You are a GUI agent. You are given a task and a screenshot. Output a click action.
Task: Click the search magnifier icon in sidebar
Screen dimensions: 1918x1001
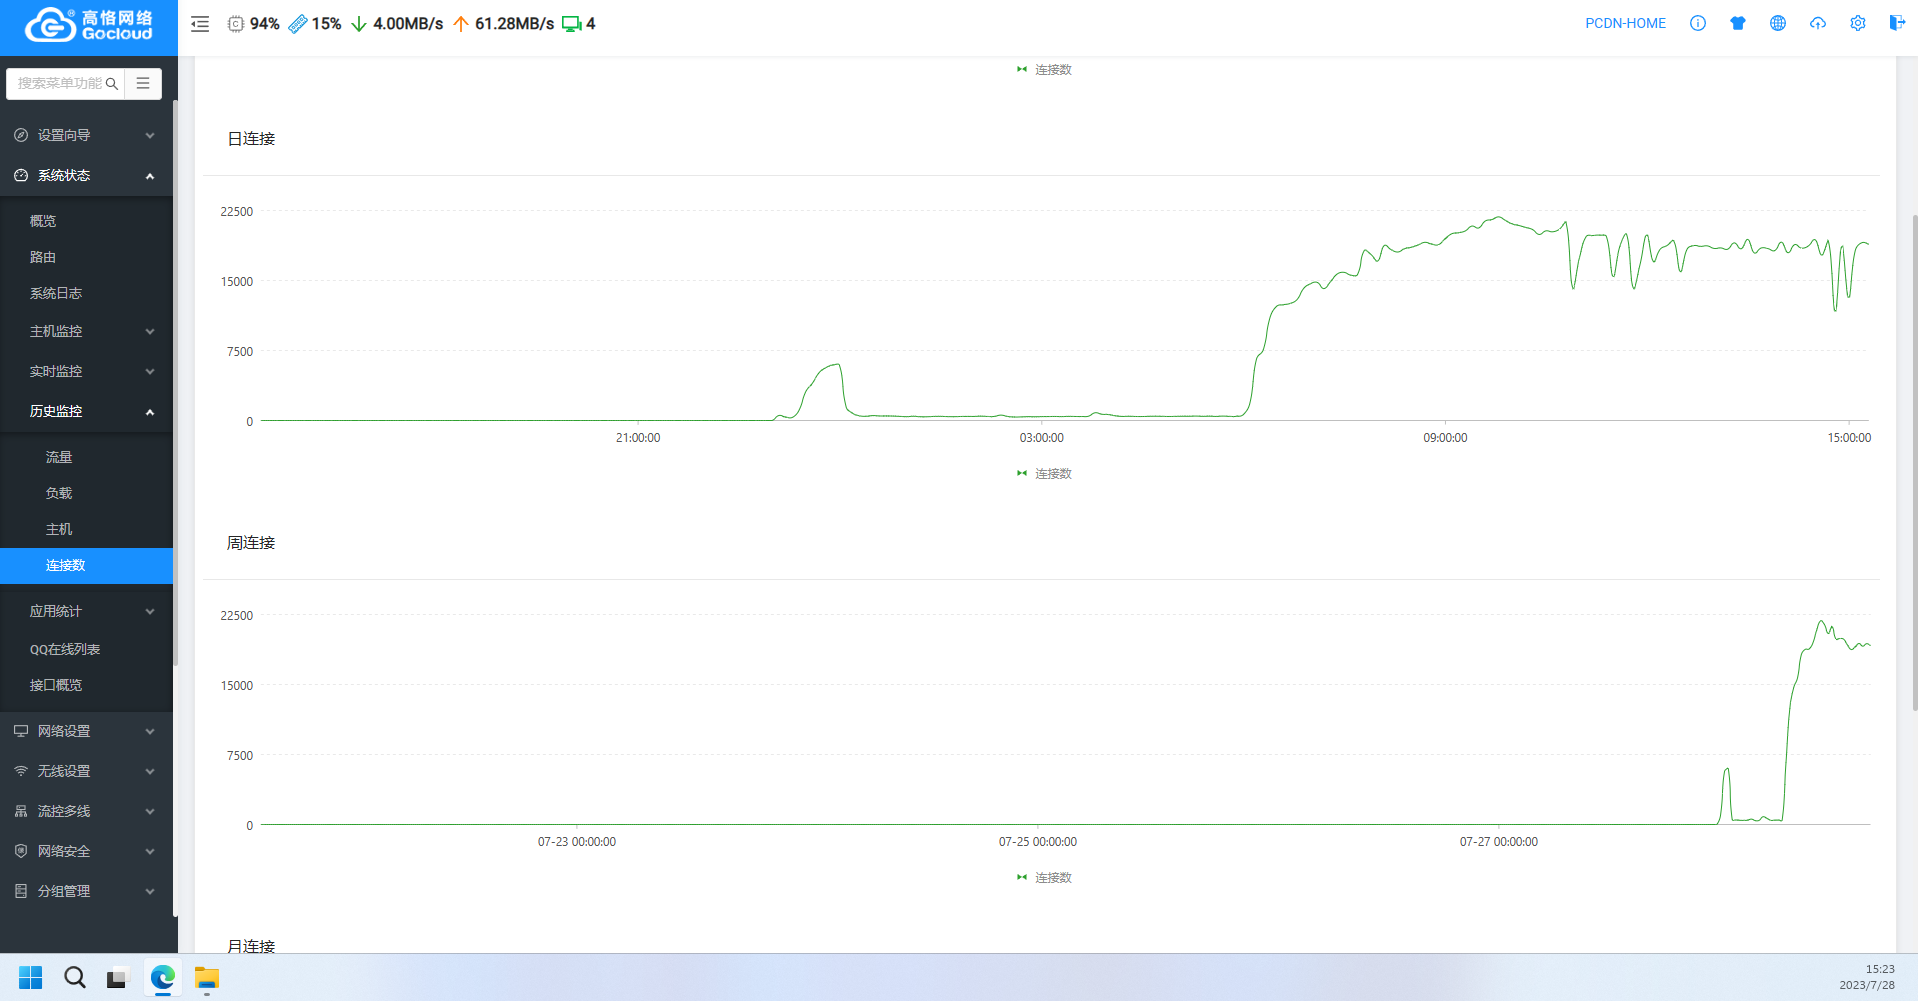coord(112,84)
